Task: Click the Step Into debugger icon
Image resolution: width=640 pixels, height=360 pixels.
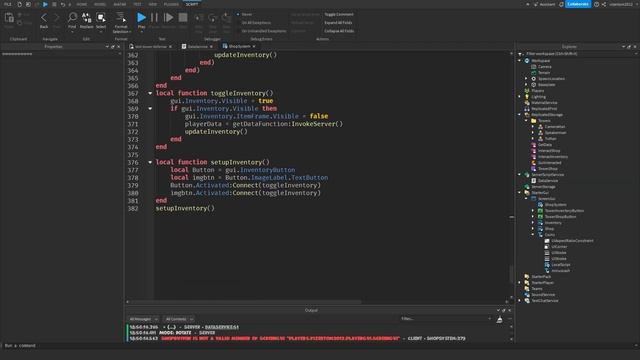Action: coord(199,18)
